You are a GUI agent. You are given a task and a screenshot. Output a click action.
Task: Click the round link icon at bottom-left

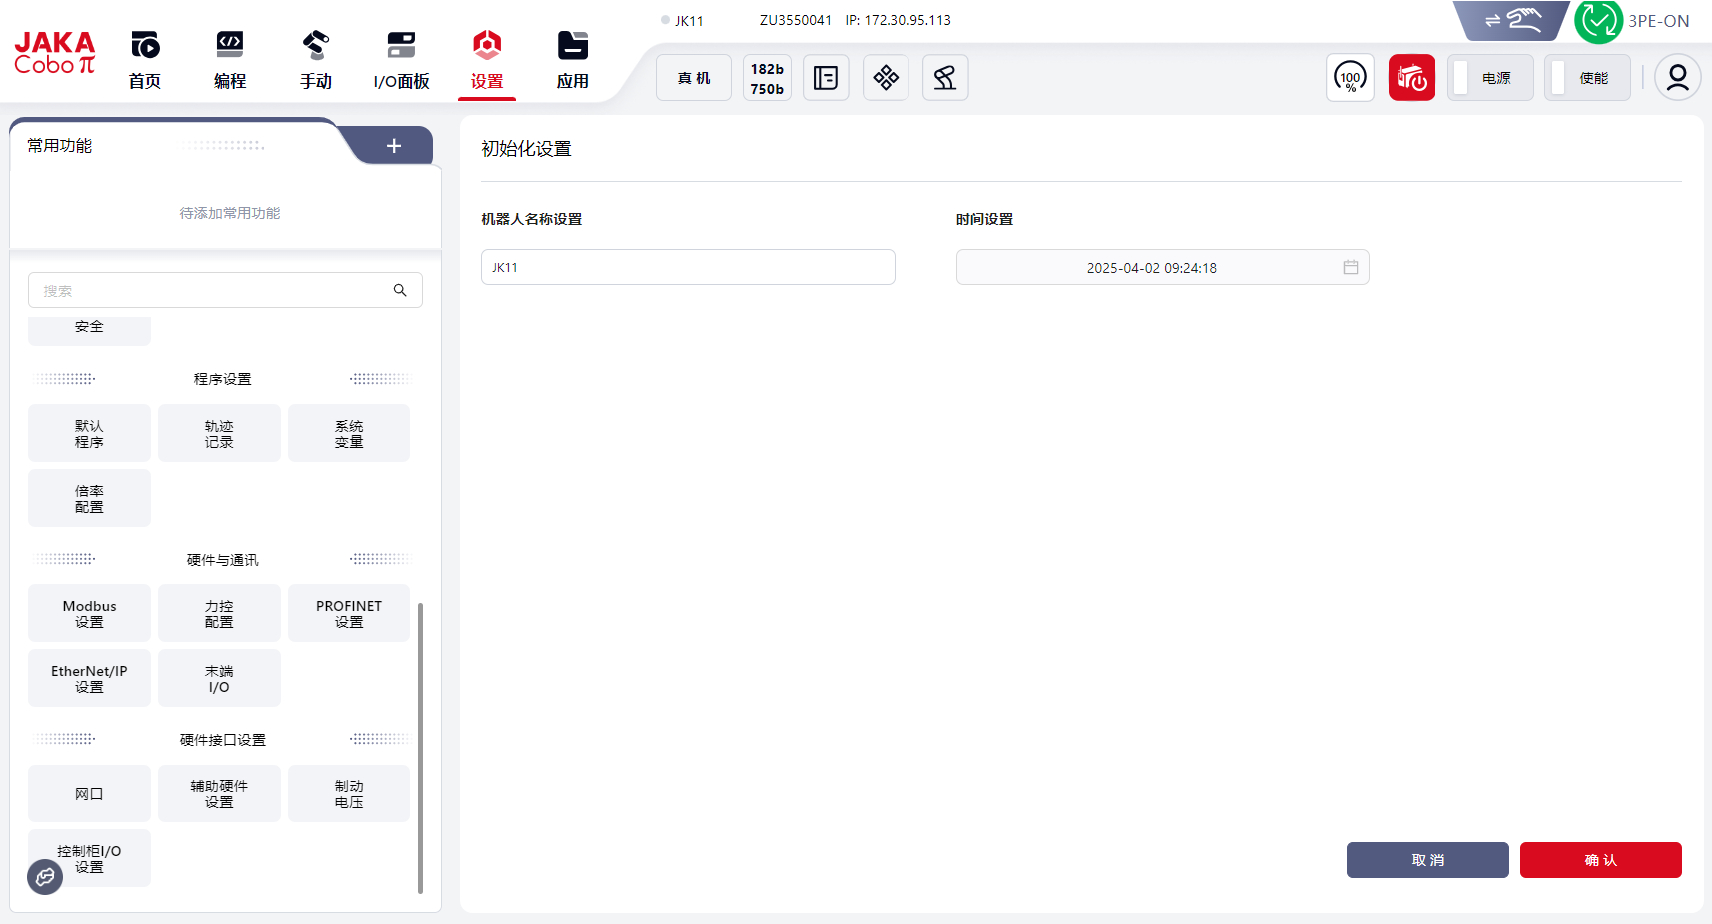[x=45, y=877]
